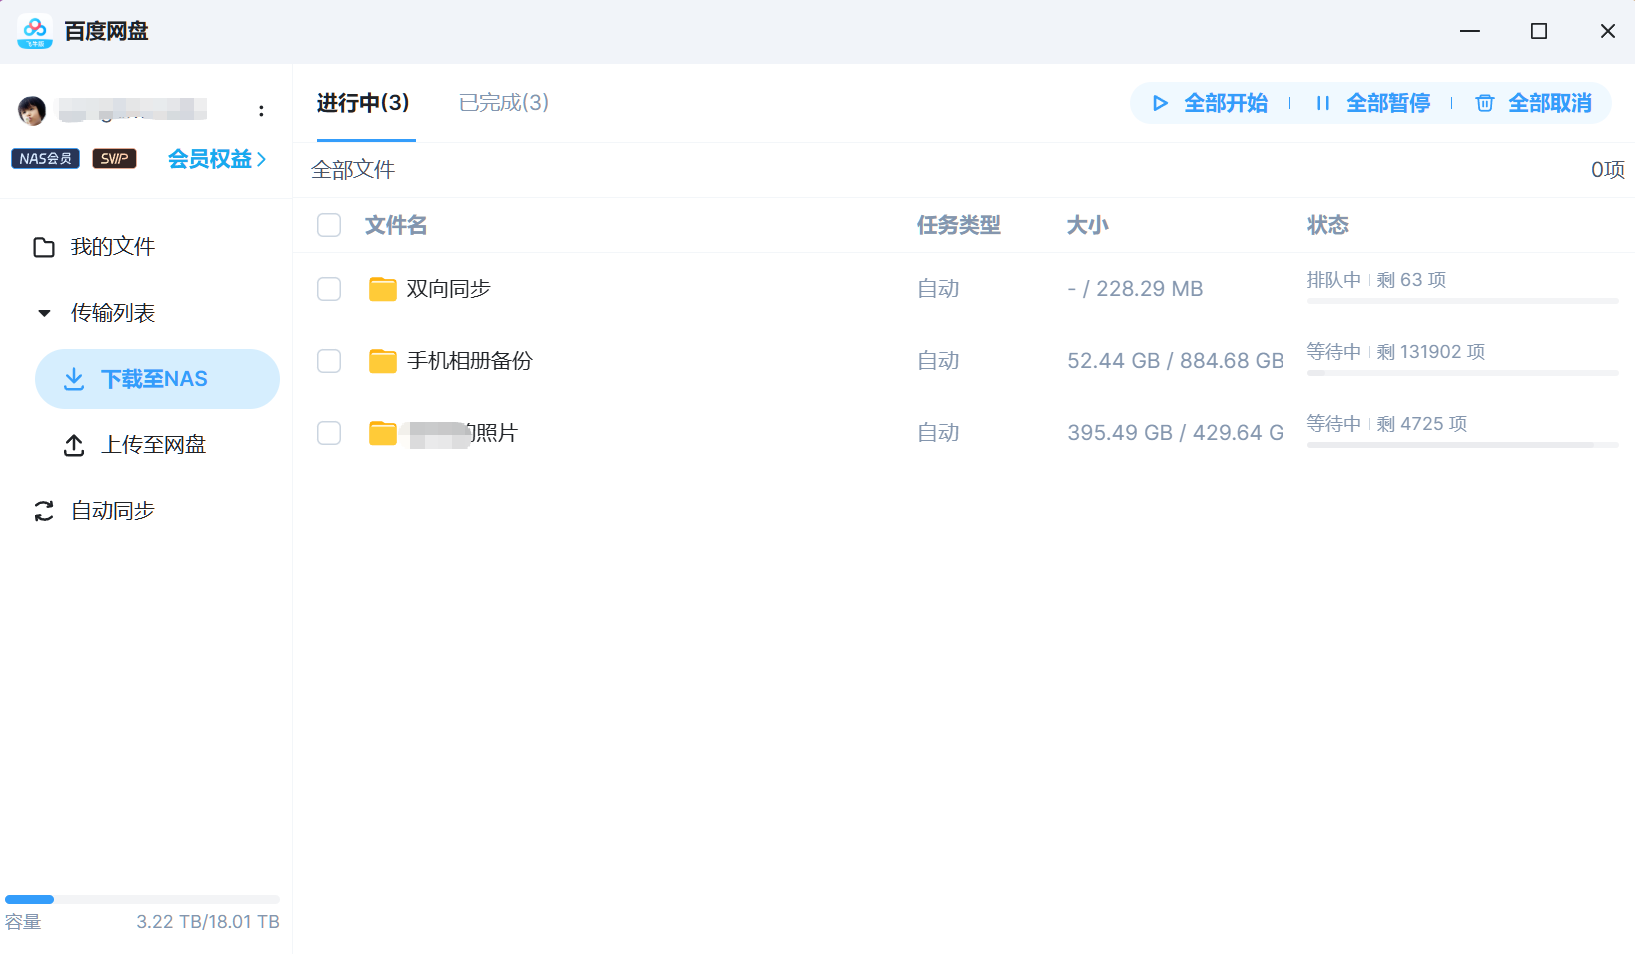Click the chevron after 会员权益
1635x954 pixels.
tap(262, 159)
